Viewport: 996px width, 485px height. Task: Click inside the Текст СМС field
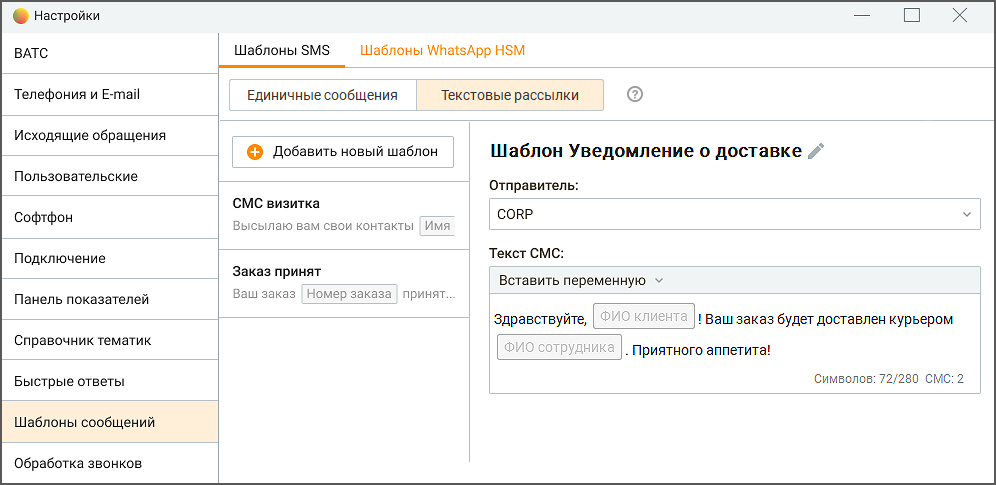[x=734, y=343]
